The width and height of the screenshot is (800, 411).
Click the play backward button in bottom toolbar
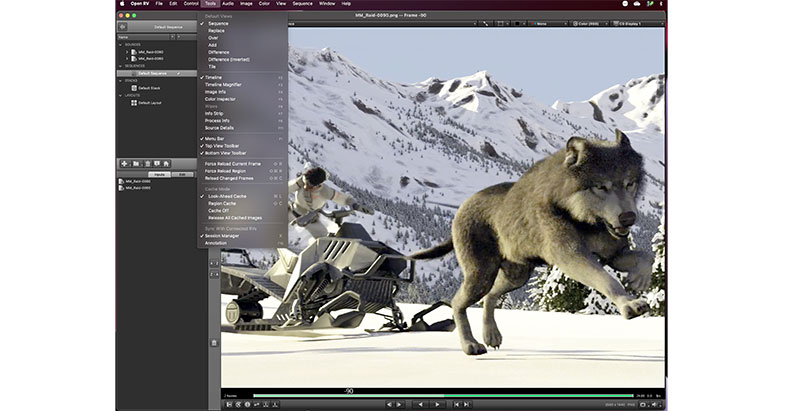coord(420,405)
